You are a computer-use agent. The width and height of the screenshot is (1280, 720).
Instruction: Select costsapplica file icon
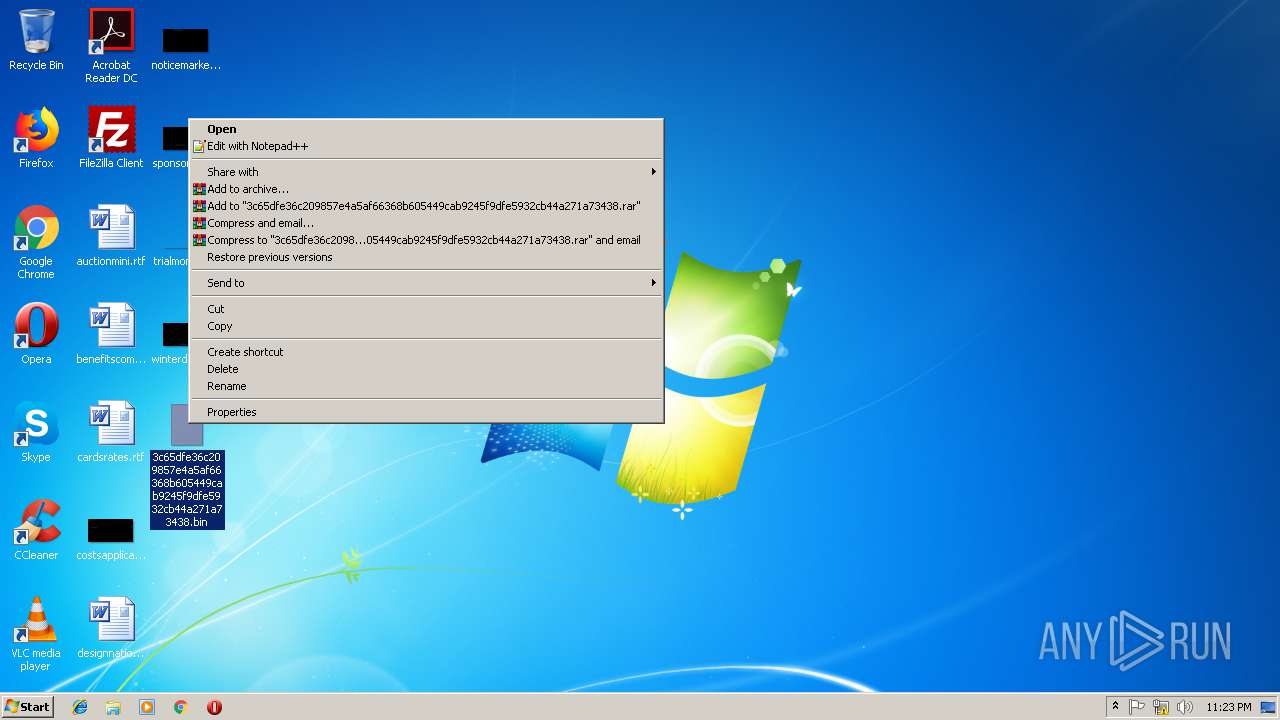pos(111,539)
